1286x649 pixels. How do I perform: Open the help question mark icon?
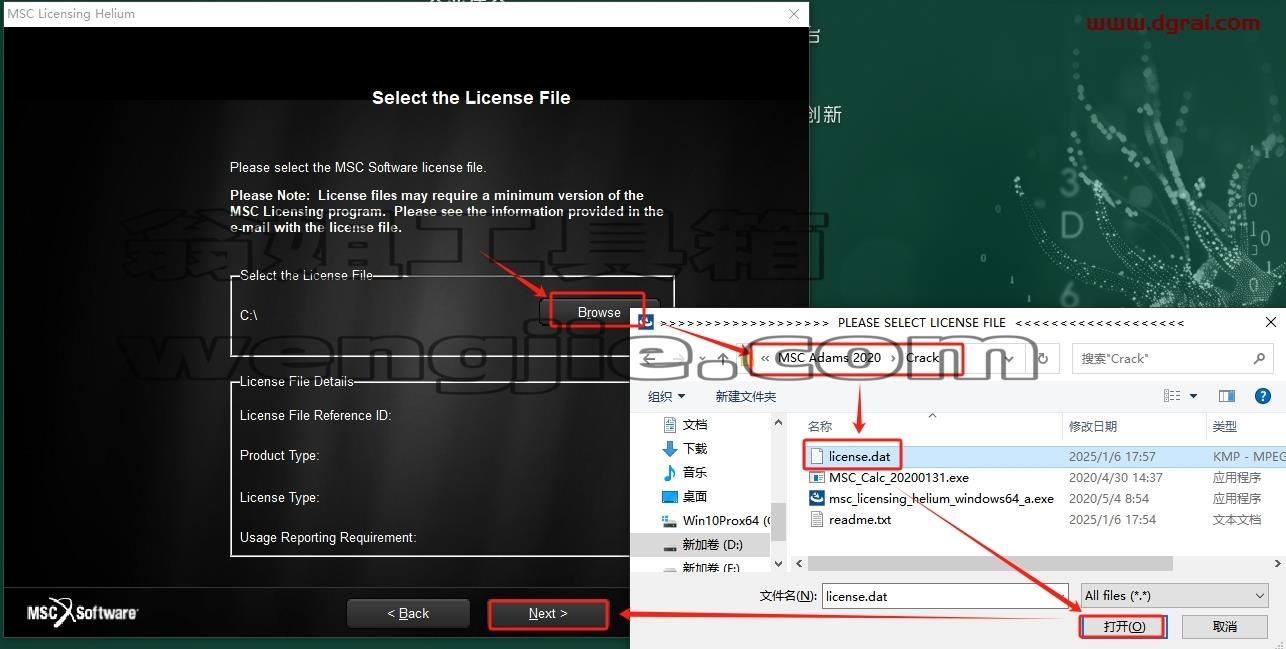(1262, 396)
